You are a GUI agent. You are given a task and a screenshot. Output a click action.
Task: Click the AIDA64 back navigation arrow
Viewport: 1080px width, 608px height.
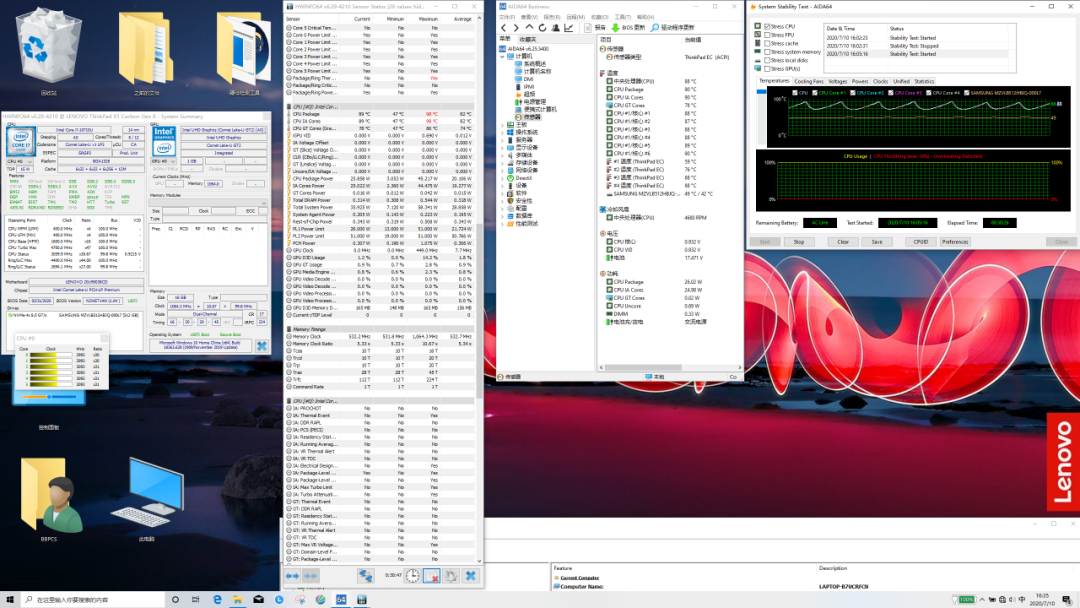click(504, 27)
